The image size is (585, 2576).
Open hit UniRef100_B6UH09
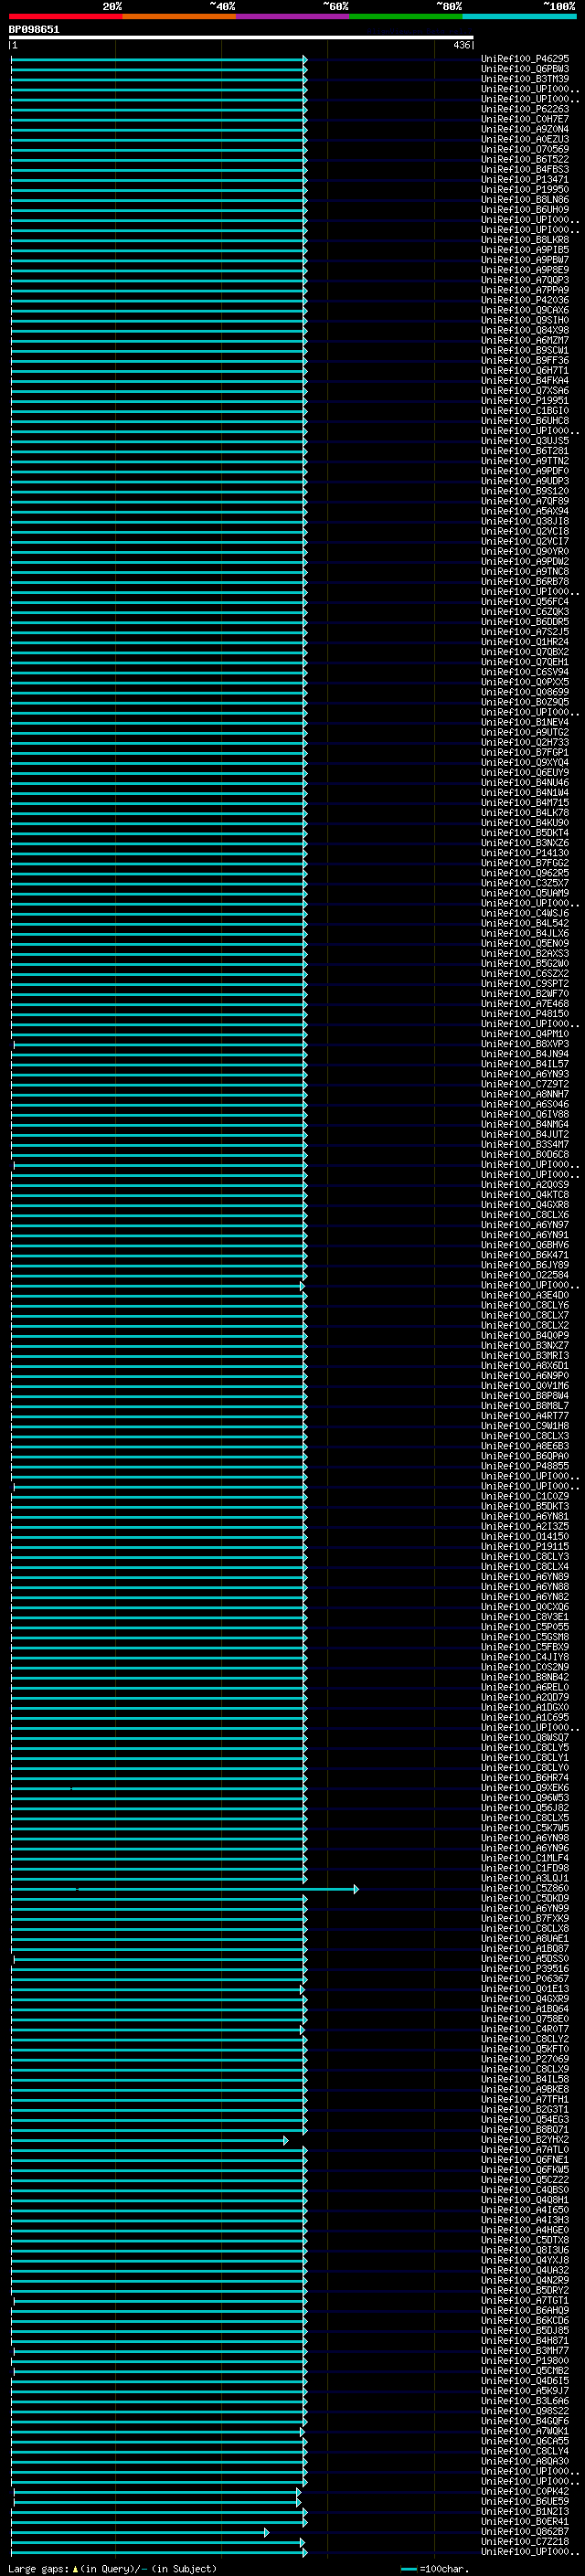[x=525, y=209]
